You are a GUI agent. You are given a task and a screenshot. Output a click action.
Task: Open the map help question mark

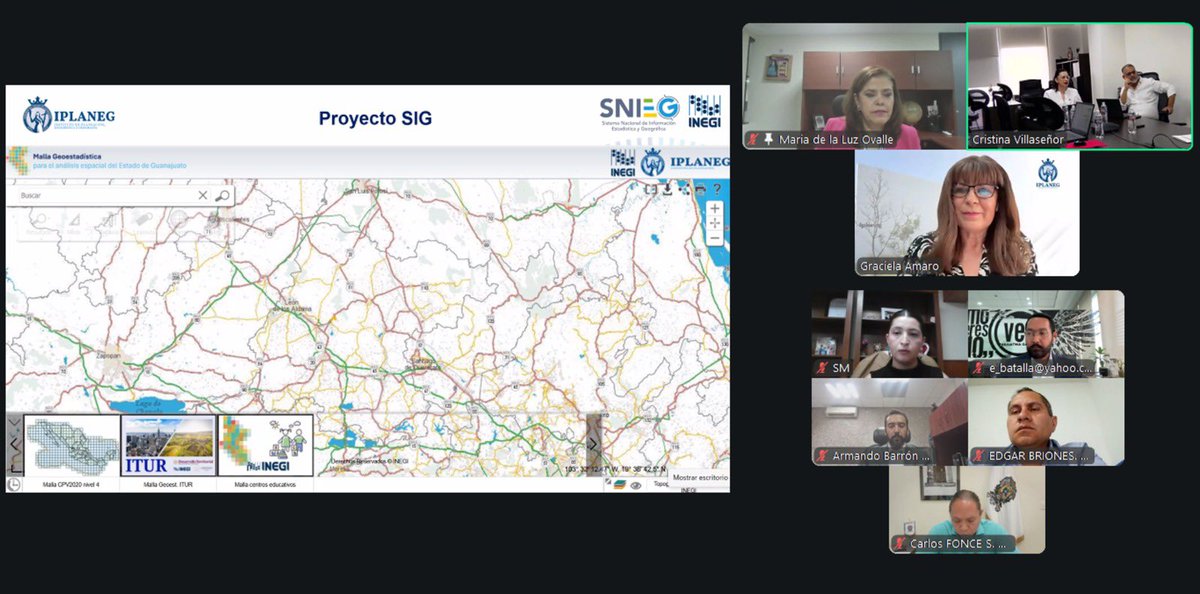click(x=717, y=189)
